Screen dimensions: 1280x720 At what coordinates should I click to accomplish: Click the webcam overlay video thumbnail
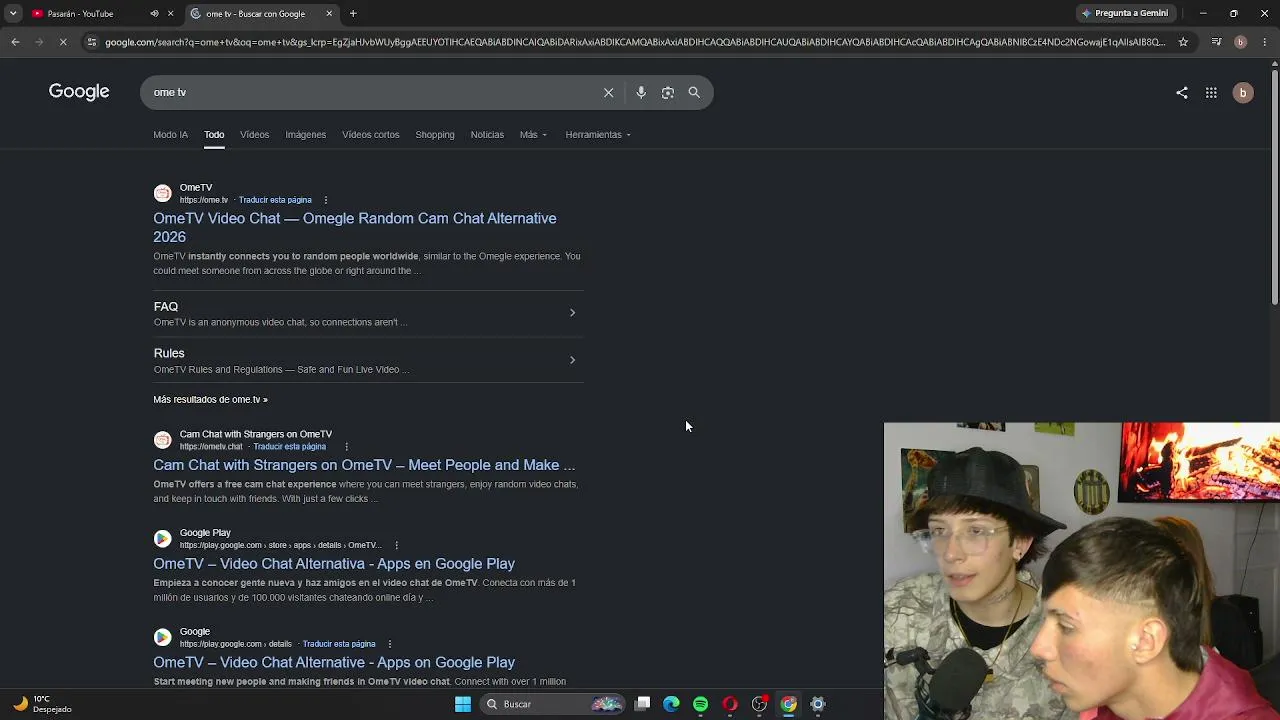pyautogui.click(x=1082, y=571)
